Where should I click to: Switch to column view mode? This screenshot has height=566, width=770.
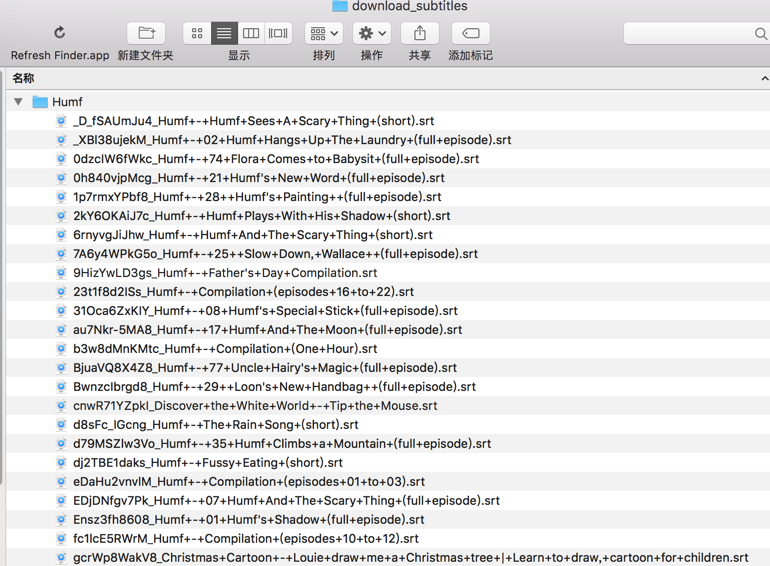[x=251, y=33]
